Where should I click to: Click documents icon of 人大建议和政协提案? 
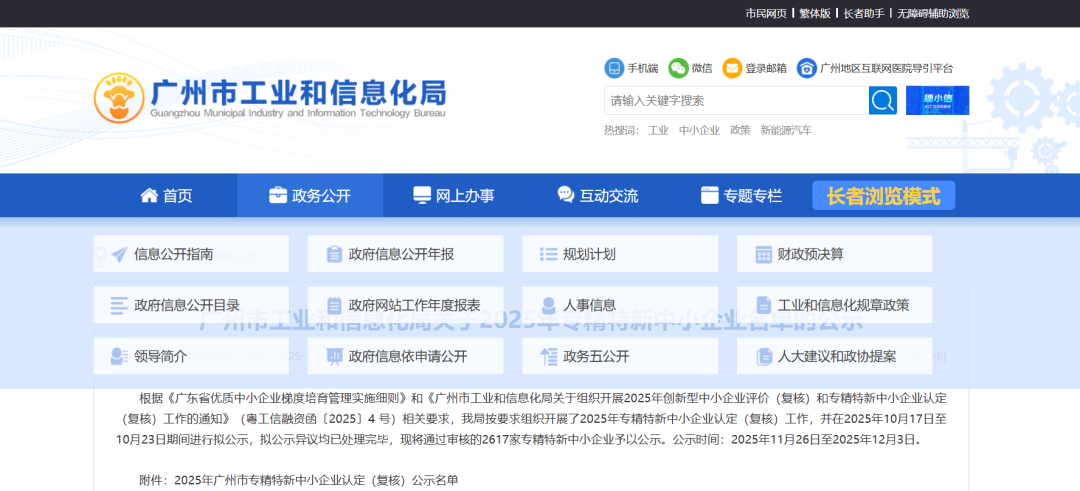(764, 356)
